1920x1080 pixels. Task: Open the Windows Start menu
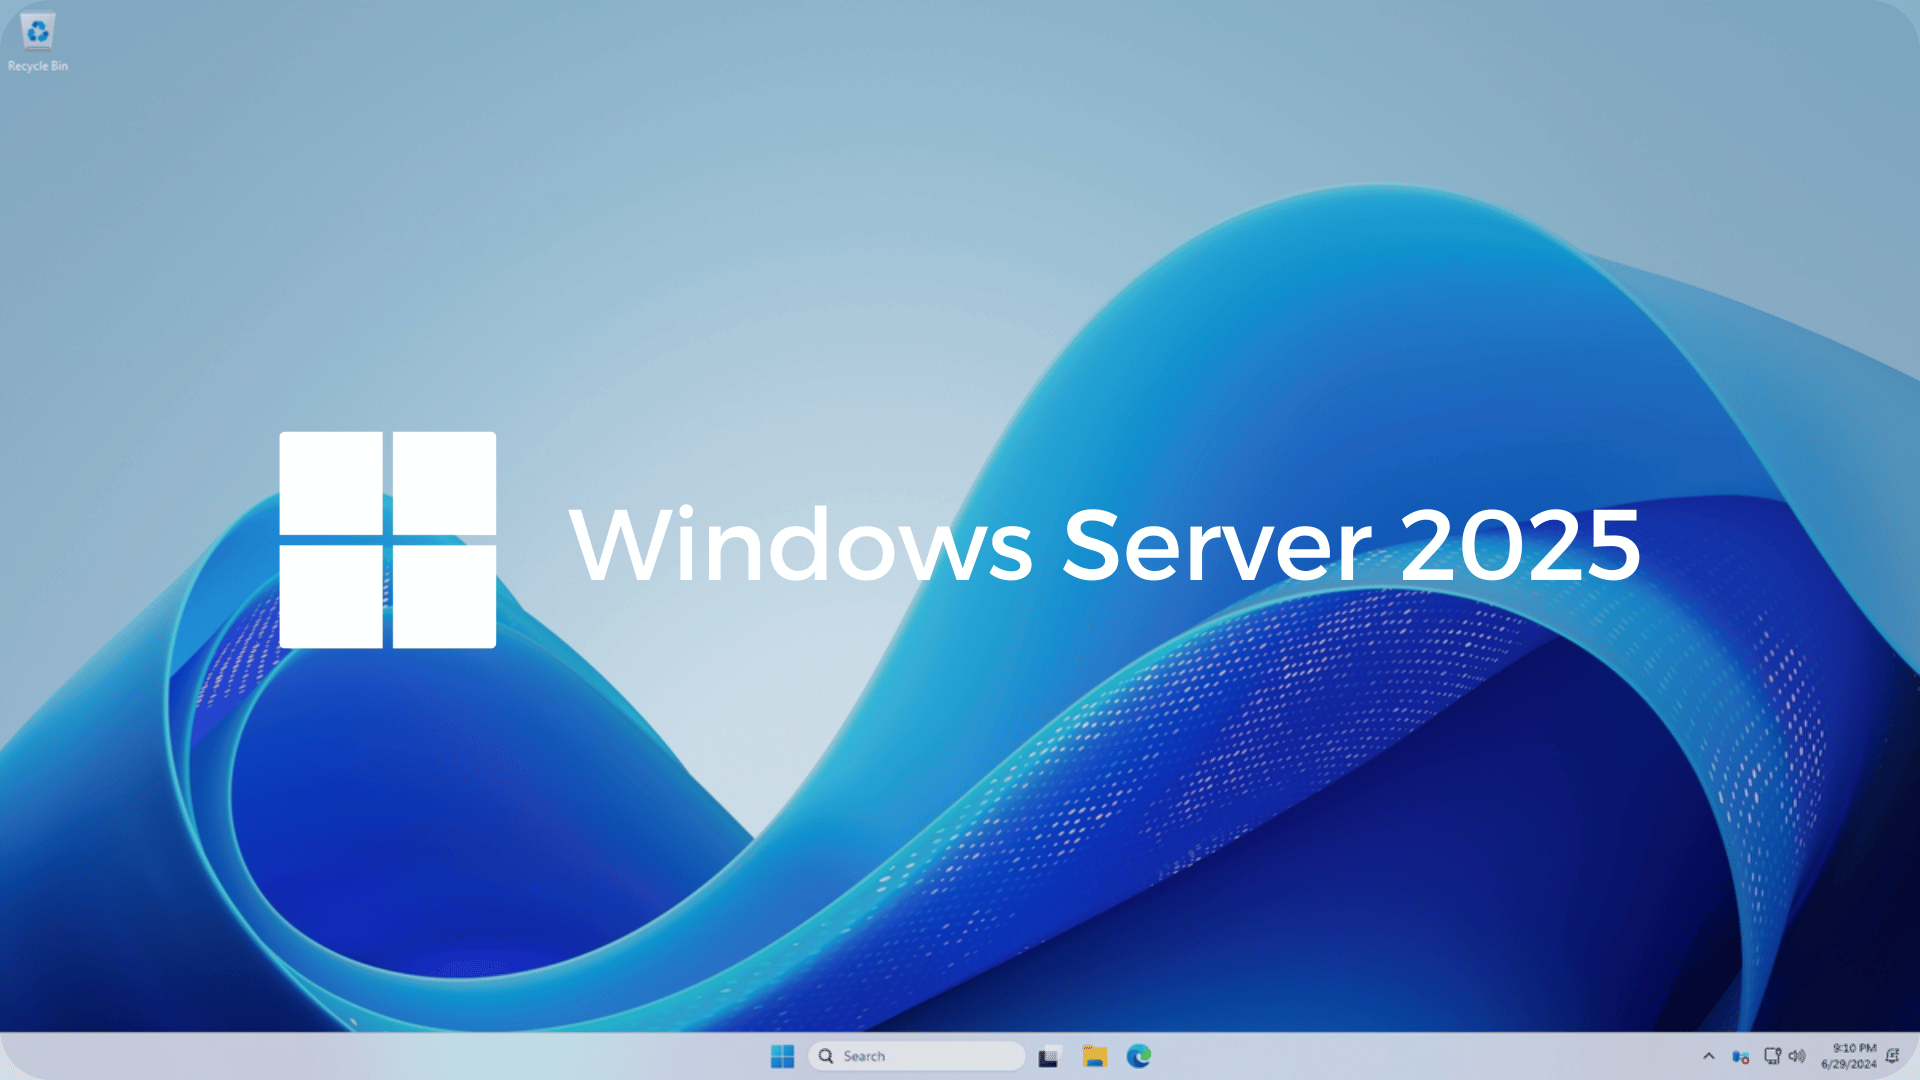click(x=782, y=1056)
